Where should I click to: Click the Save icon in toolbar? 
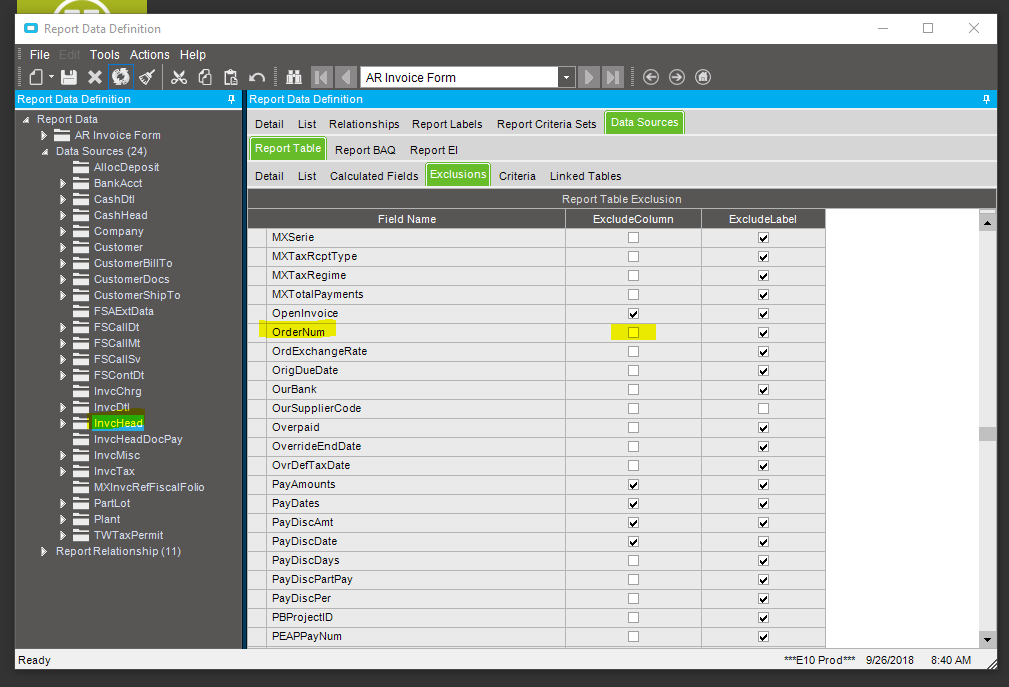68,77
